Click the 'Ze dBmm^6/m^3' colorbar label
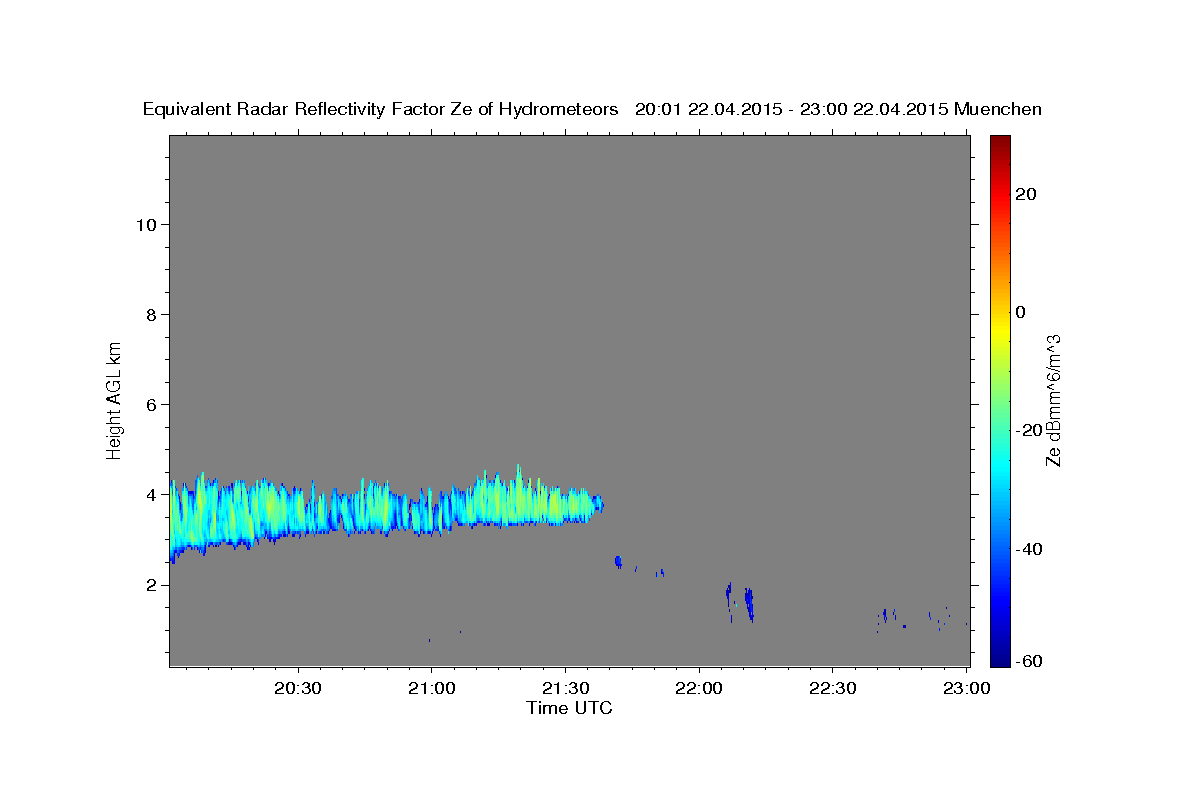Screen dimensions: 1200x800 1053,400
